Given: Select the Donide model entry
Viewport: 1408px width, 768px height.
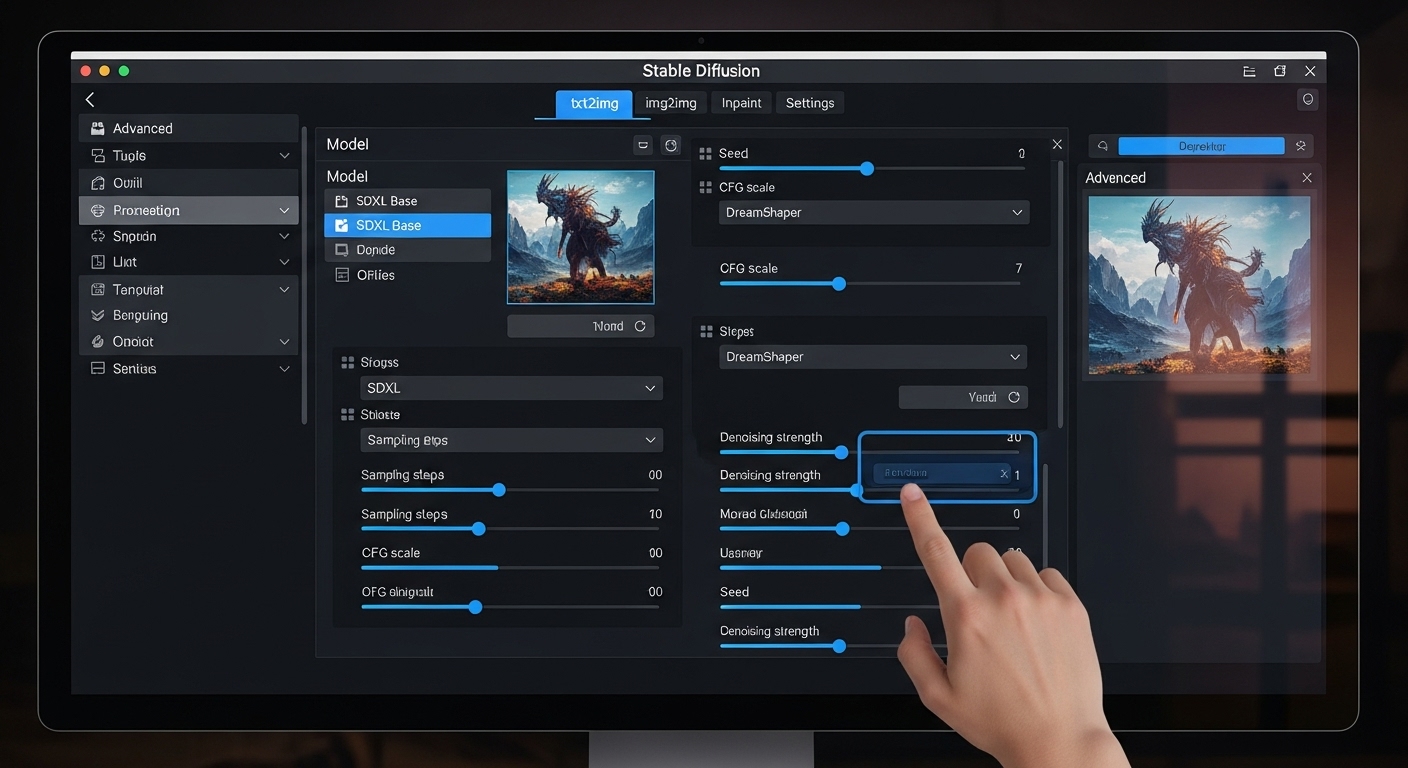Looking at the screenshot, I should 407,250.
